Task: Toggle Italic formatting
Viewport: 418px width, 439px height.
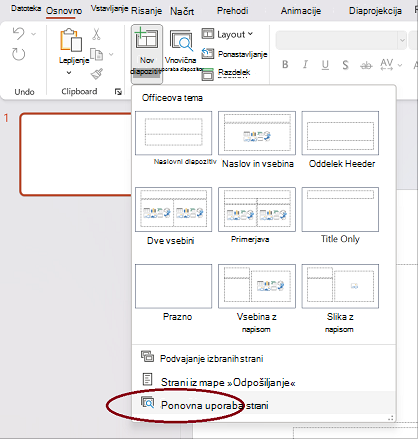Action: [305, 65]
